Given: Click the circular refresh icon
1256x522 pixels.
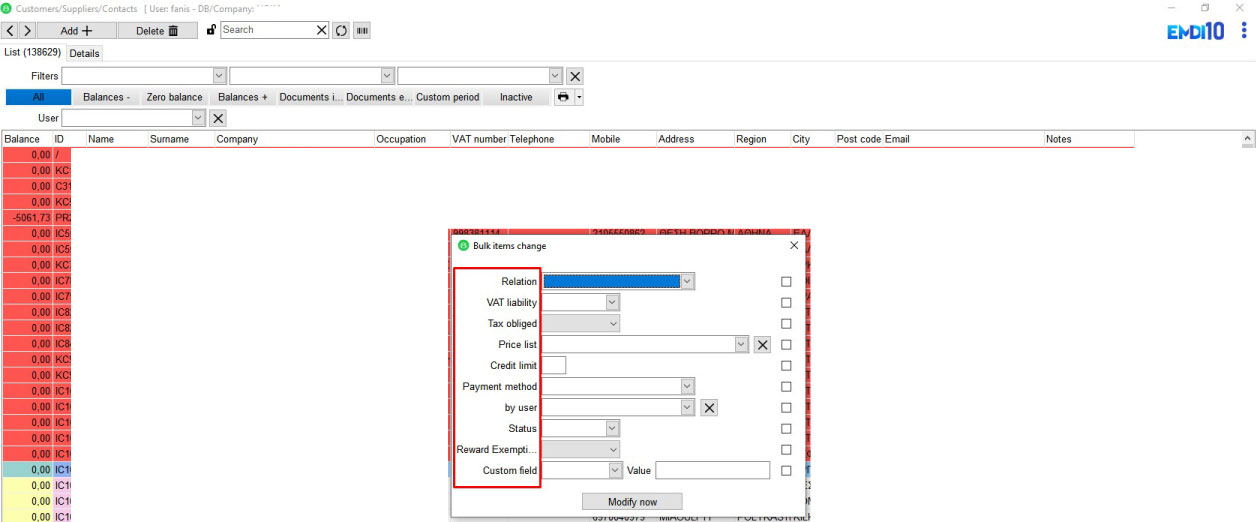Looking at the screenshot, I should point(341,30).
